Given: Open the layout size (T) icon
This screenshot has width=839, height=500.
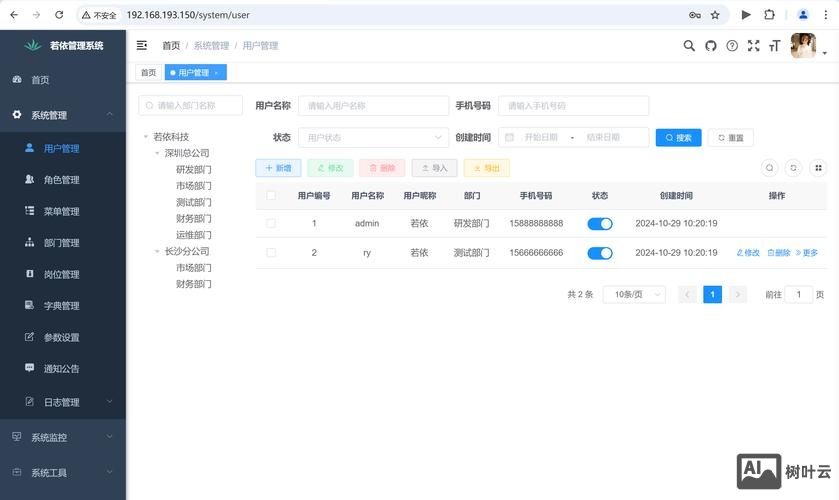Looking at the screenshot, I should click(x=775, y=46).
